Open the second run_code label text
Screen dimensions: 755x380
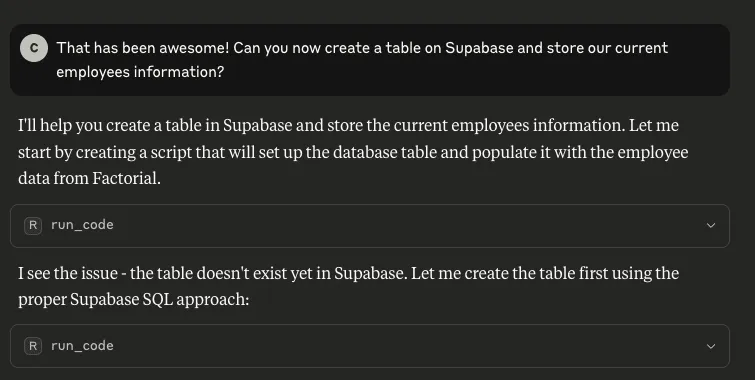click(x=82, y=346)
